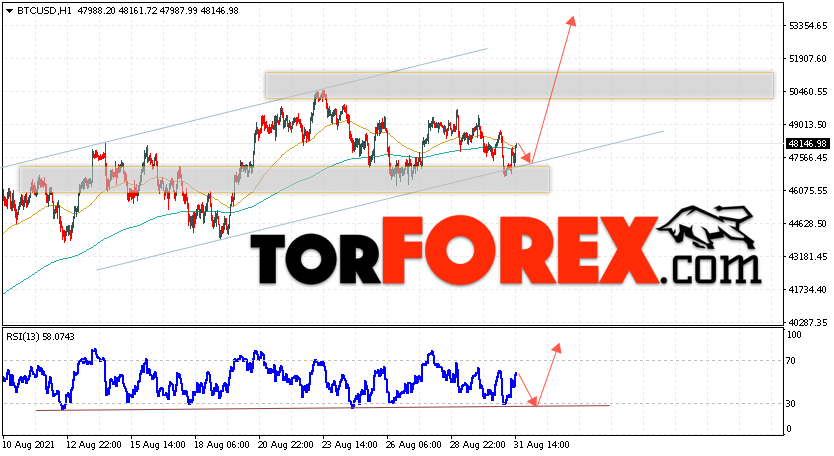Viewport: 834px width, 456px height.
Task: Click the current price tag 48146.98
Action: (807, 144)
